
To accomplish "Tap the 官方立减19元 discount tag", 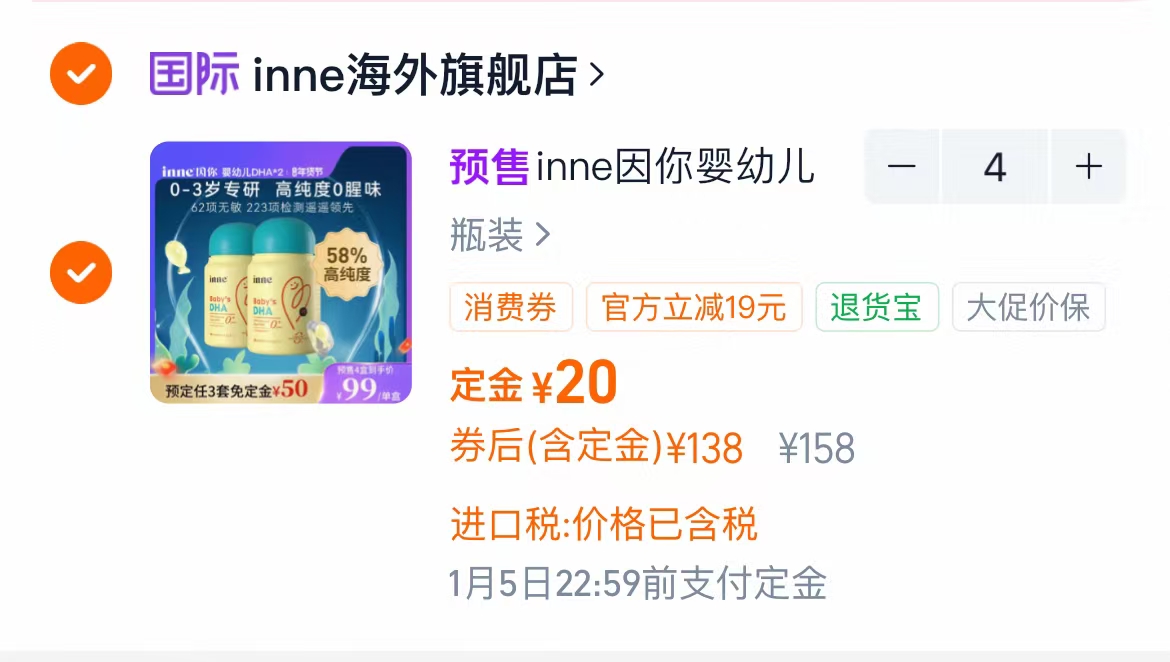I will pyautogui.click(x=694, y=307).
